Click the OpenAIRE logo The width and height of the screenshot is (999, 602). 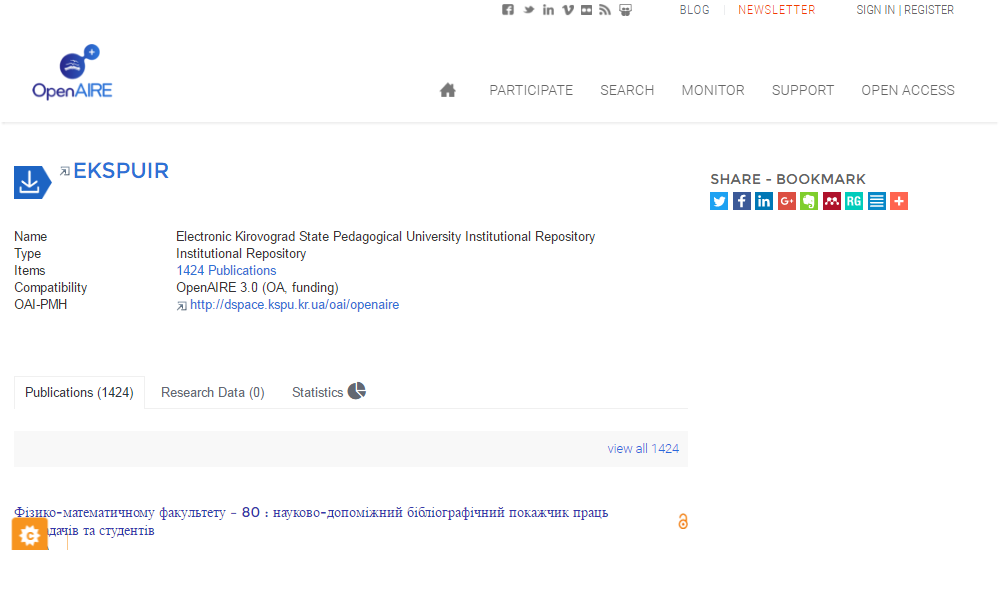click(72, 73)
